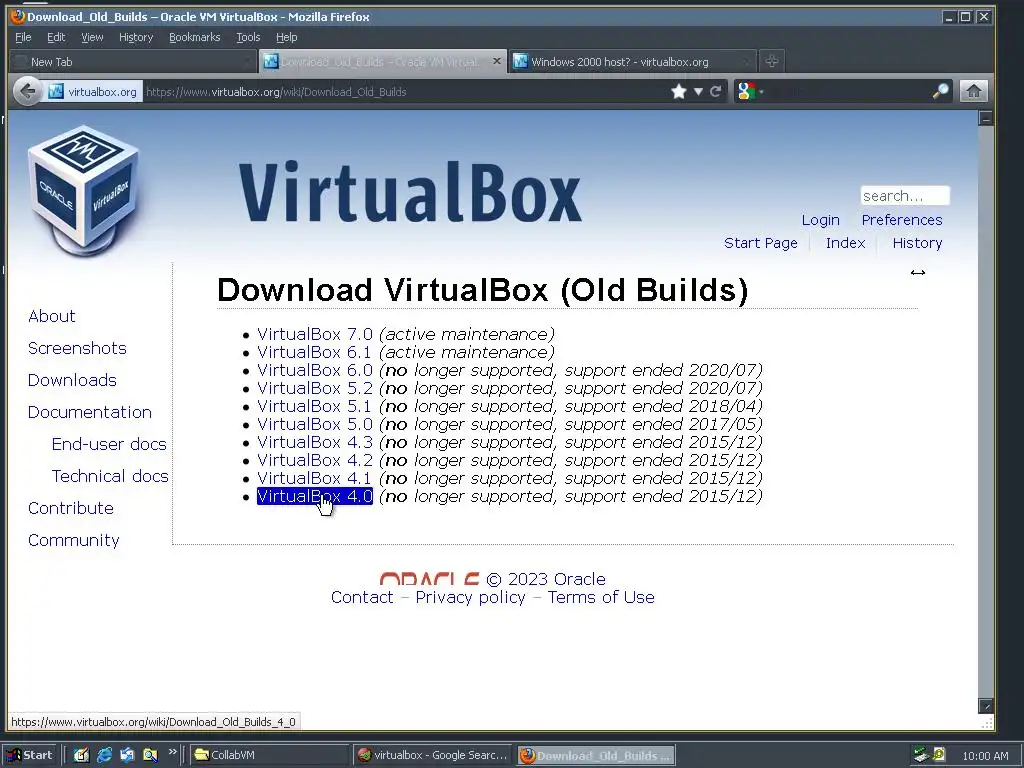Open the Edit menu

coord(56,37)
